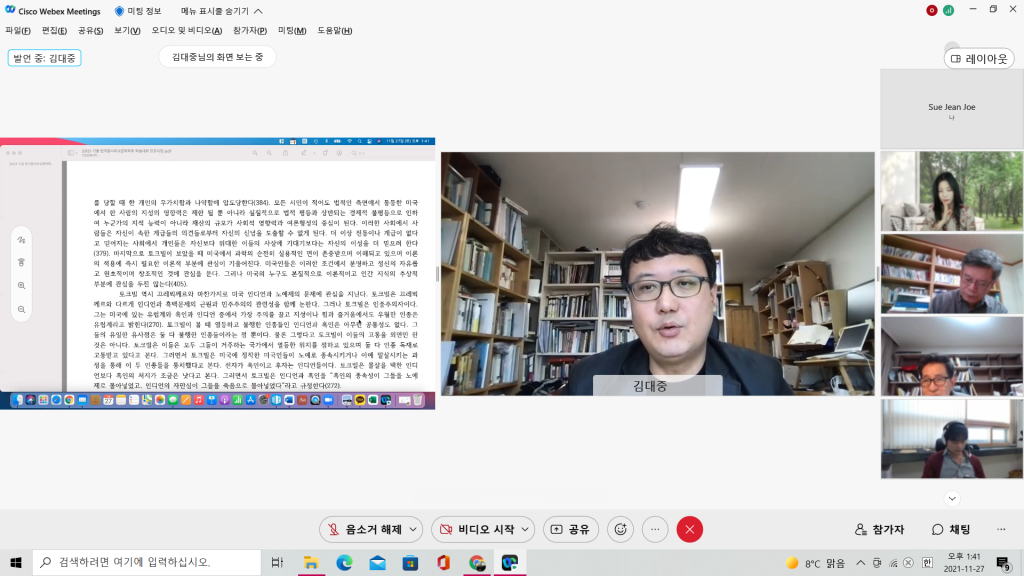Unmute microphone with 음소거 해제 button
This screenshot has height=576, width=1024.
pos(363,529)
